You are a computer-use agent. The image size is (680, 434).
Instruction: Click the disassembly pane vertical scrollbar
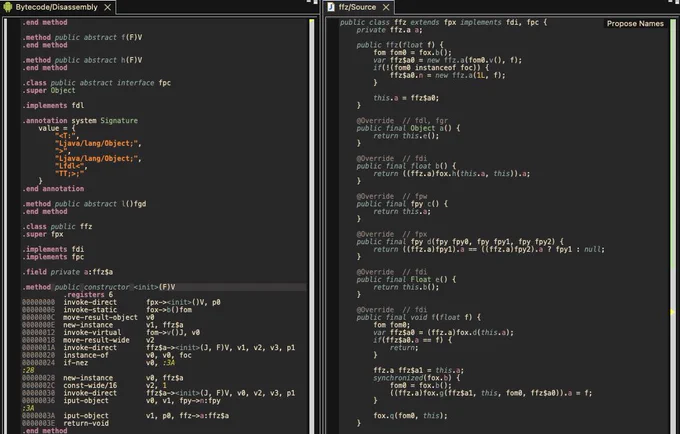coord(311,225)
